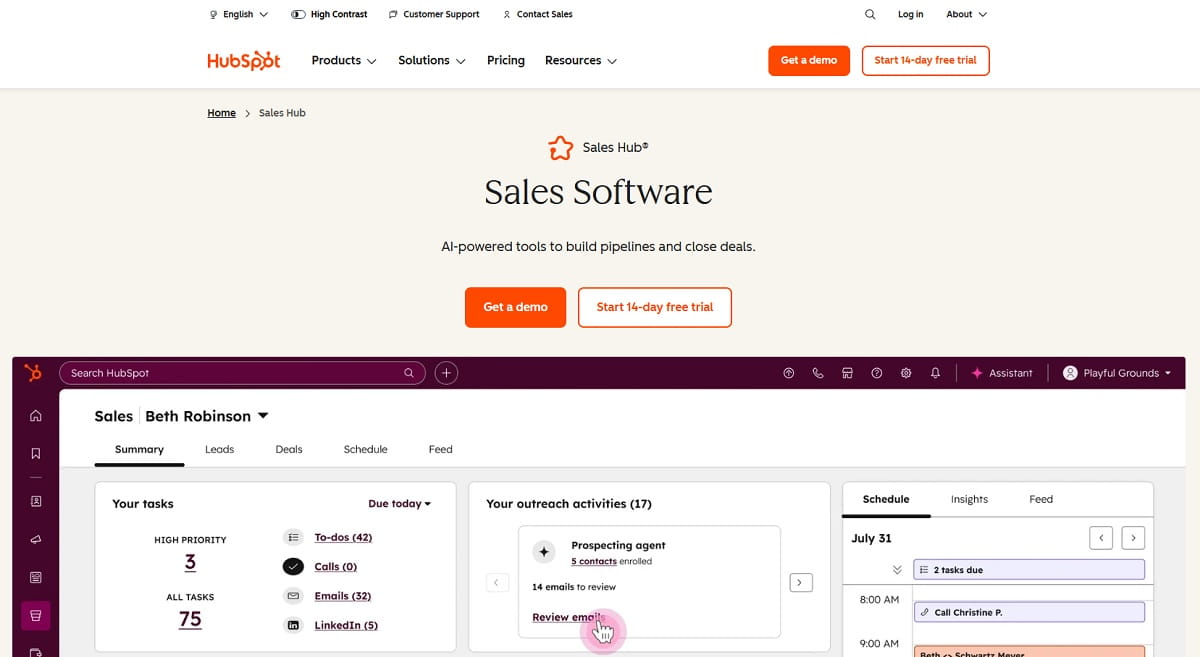Click the HubSpot sprocket icon in the app bar
This screenshot has height=657, width=1200.
click(34, 373)
